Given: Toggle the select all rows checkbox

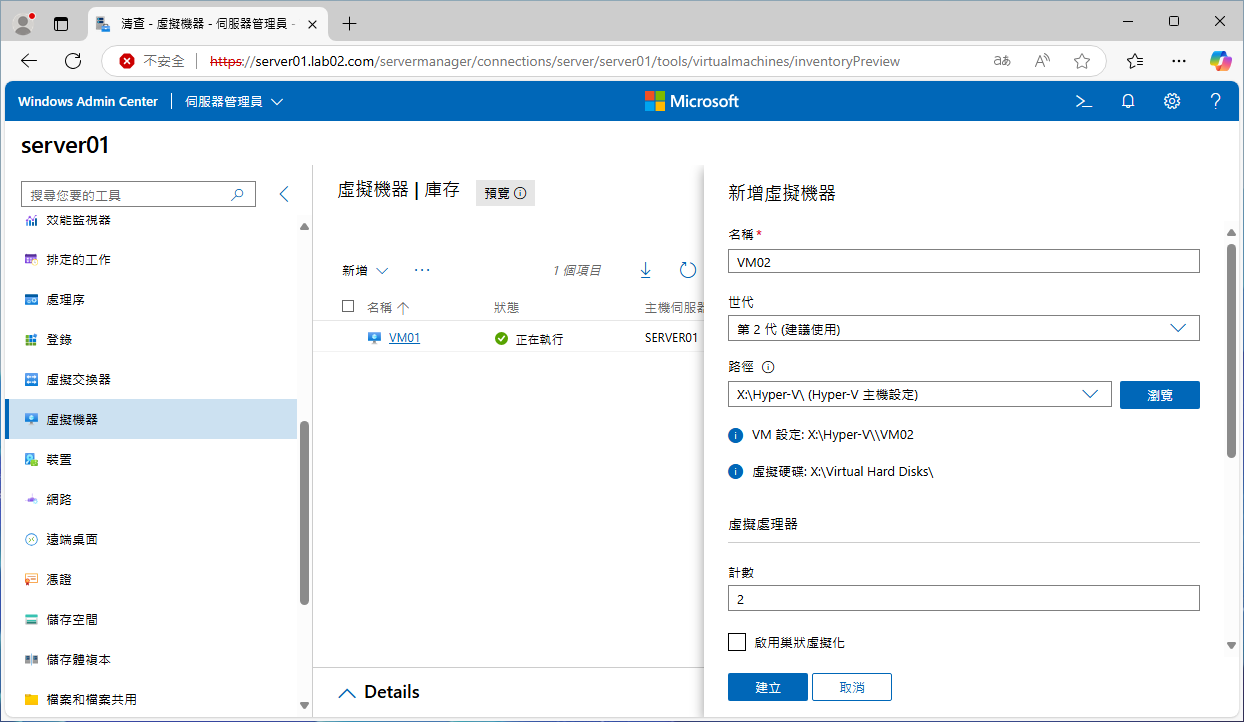Looking at the screenshot, I should click(x=348, y=307).
